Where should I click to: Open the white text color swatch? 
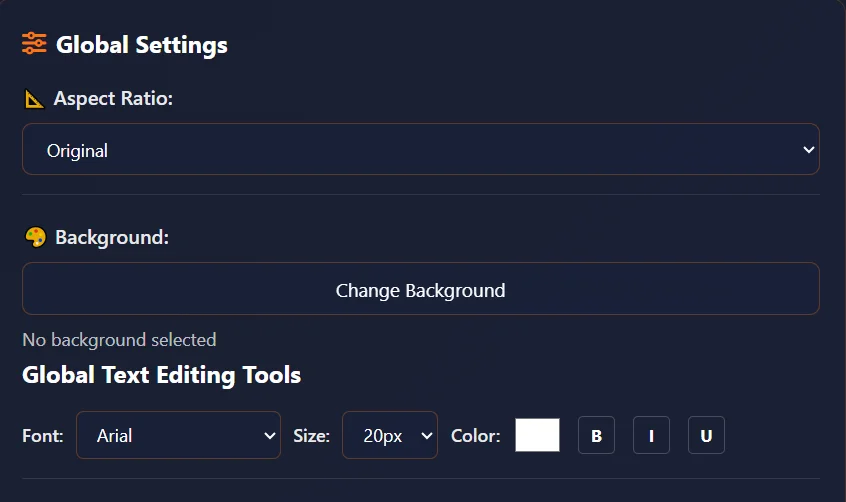(x=537, y=435)
